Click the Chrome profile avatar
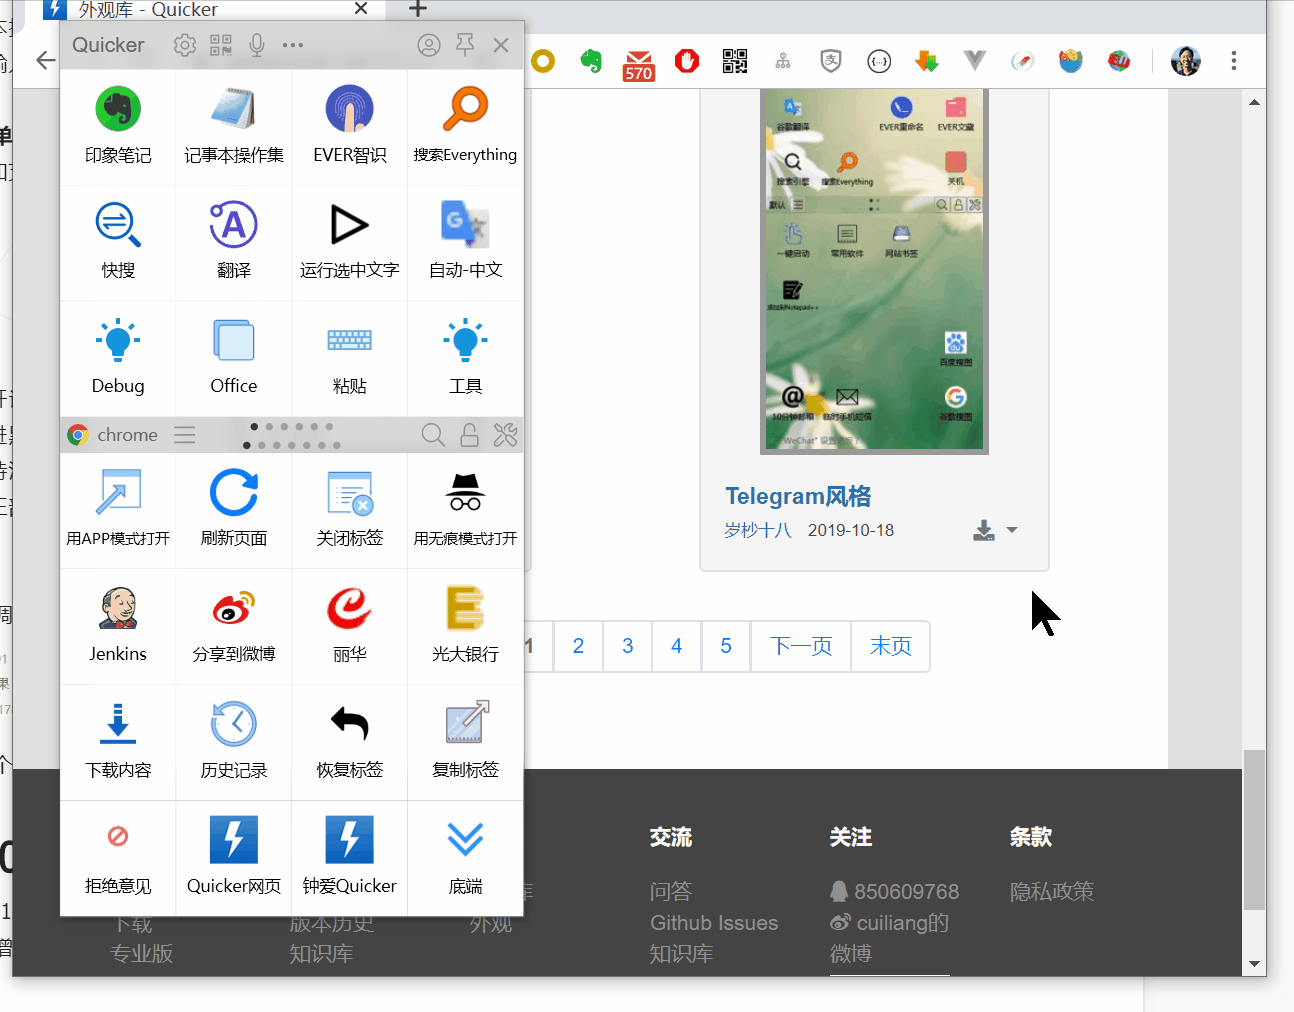This screenshot has width=1294, height=1012. pyautogui.click(x=1186, y=61)
